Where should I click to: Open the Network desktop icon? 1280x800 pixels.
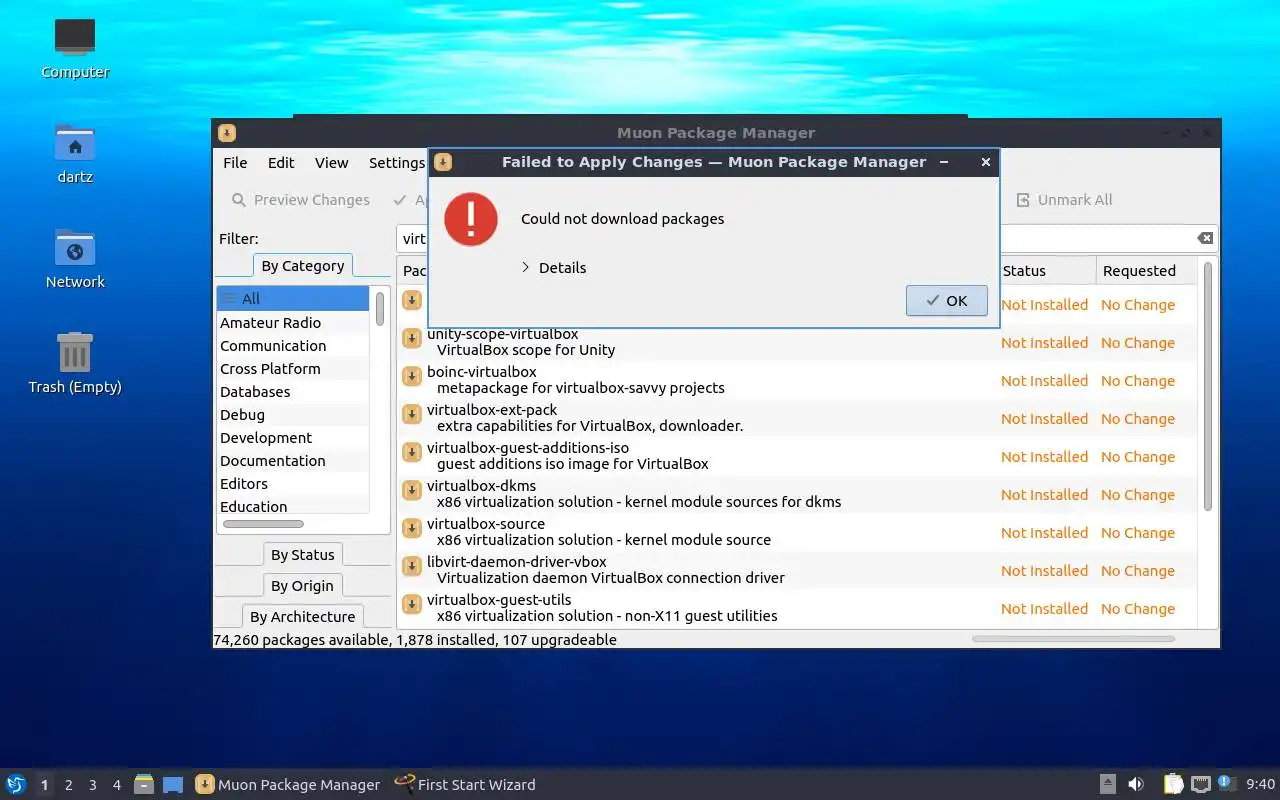[75, 259]
